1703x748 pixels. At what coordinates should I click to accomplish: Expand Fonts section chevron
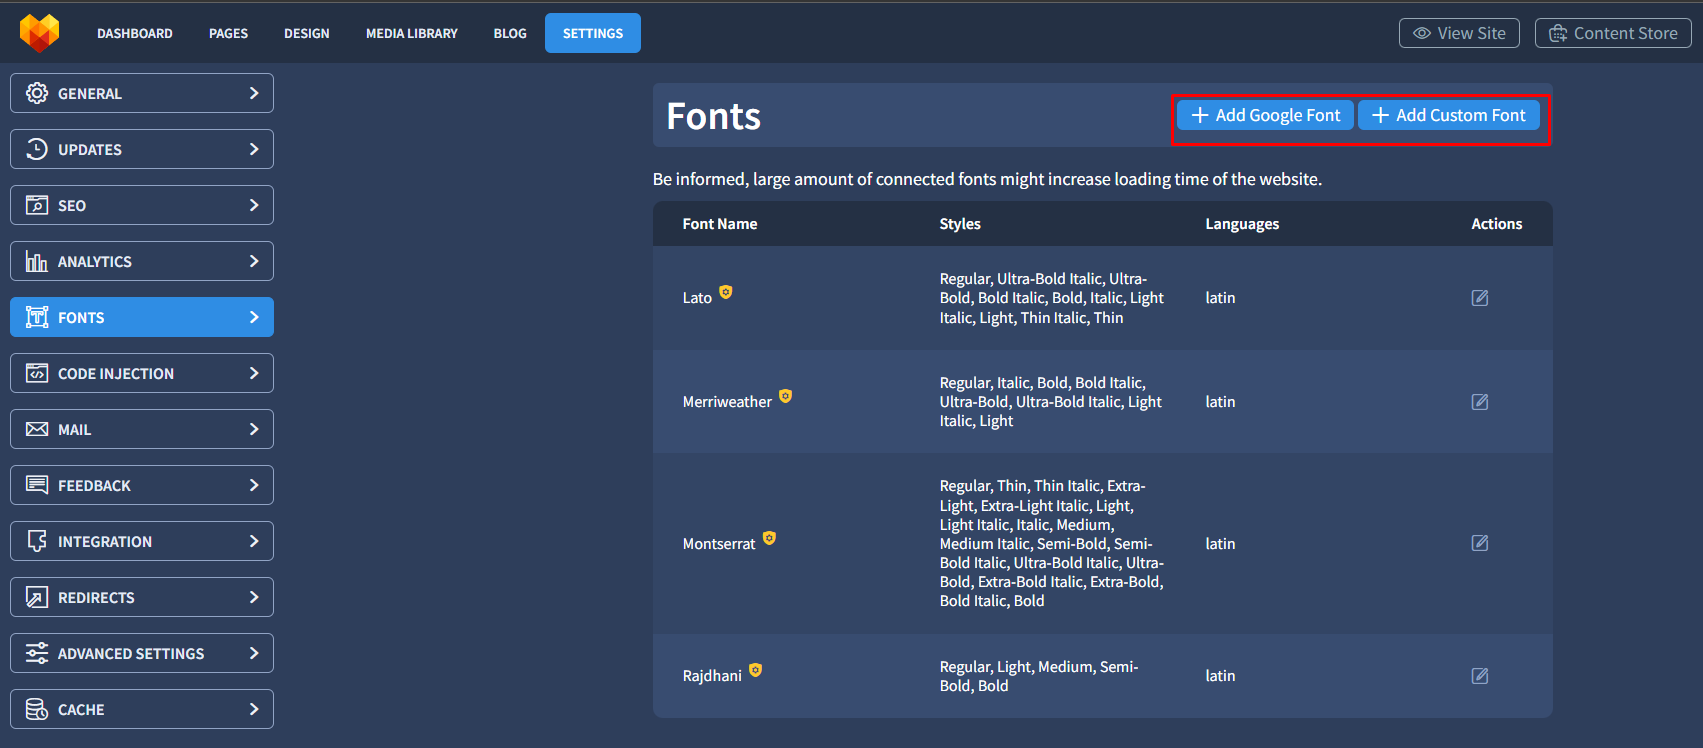(254, 317)
